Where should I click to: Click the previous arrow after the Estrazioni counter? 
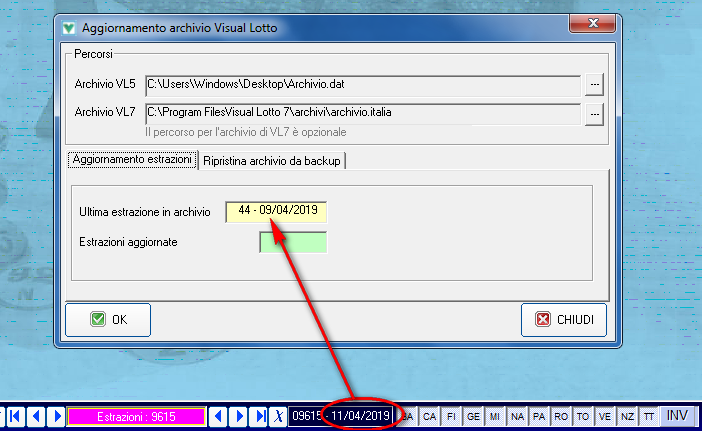pyautogui.click(x=218, y=417)
